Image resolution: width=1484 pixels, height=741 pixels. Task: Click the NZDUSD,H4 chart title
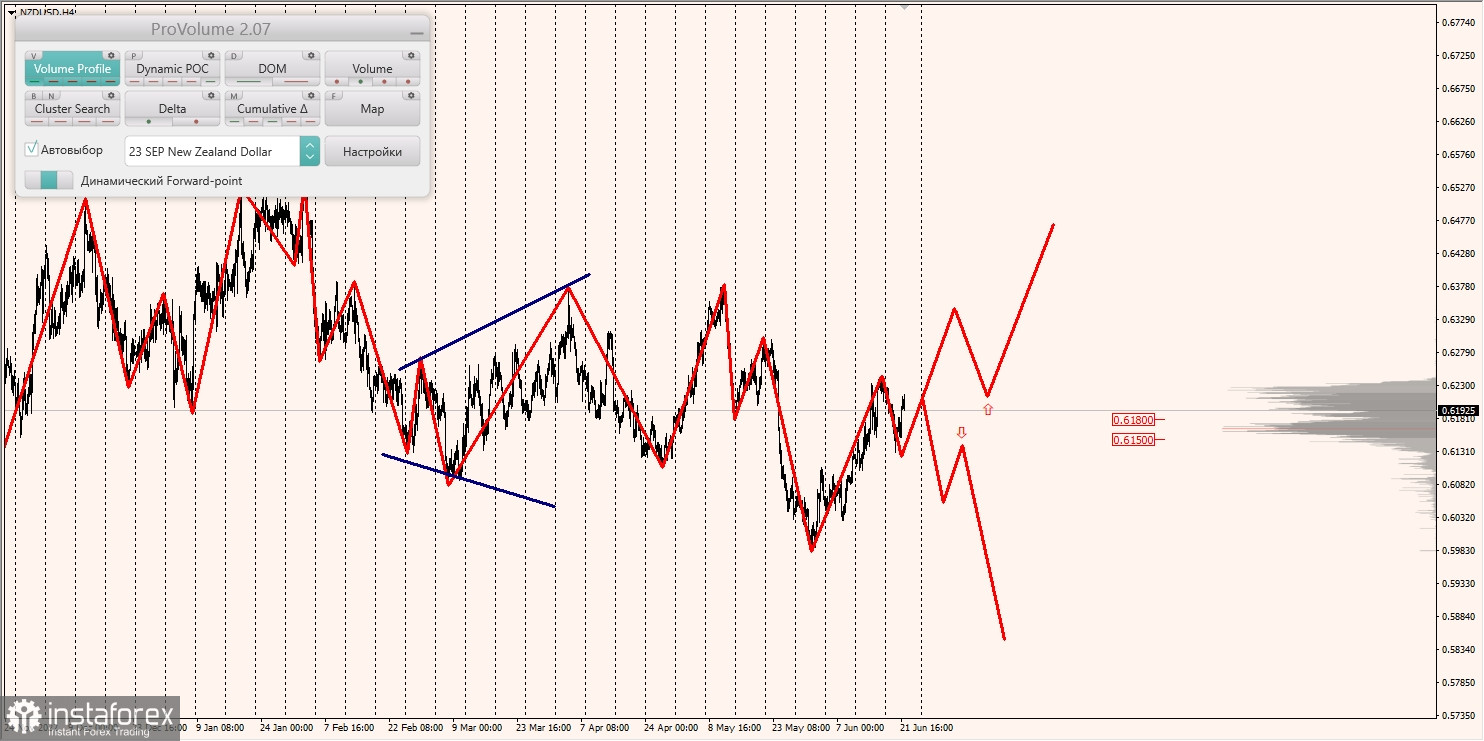coord(48,13)
